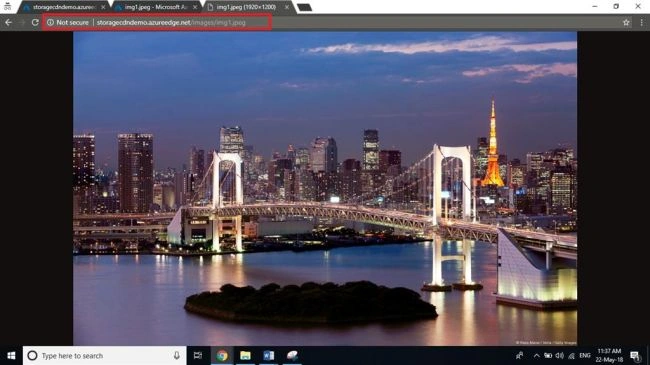Activate the Cortana microphone icon
This screenshot has width=650, height=365.
coord(177,355)
